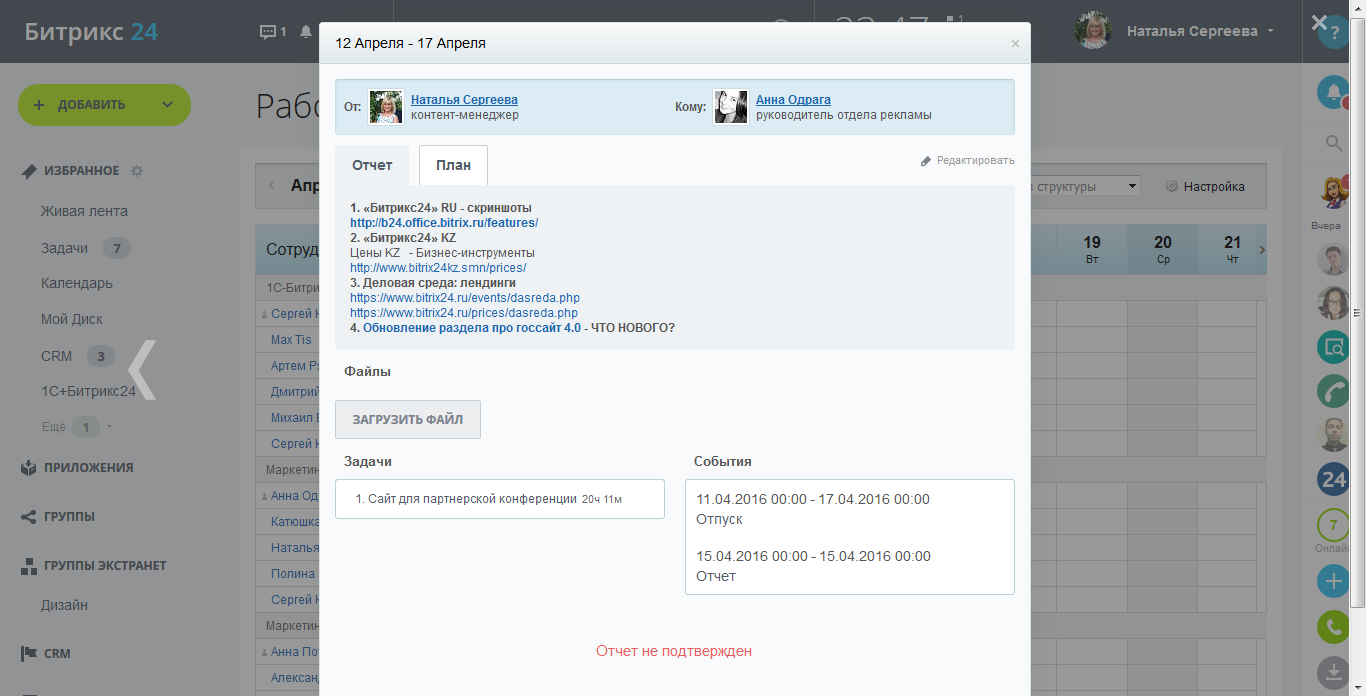Open Живая лента in left menu

click(84, 212)
